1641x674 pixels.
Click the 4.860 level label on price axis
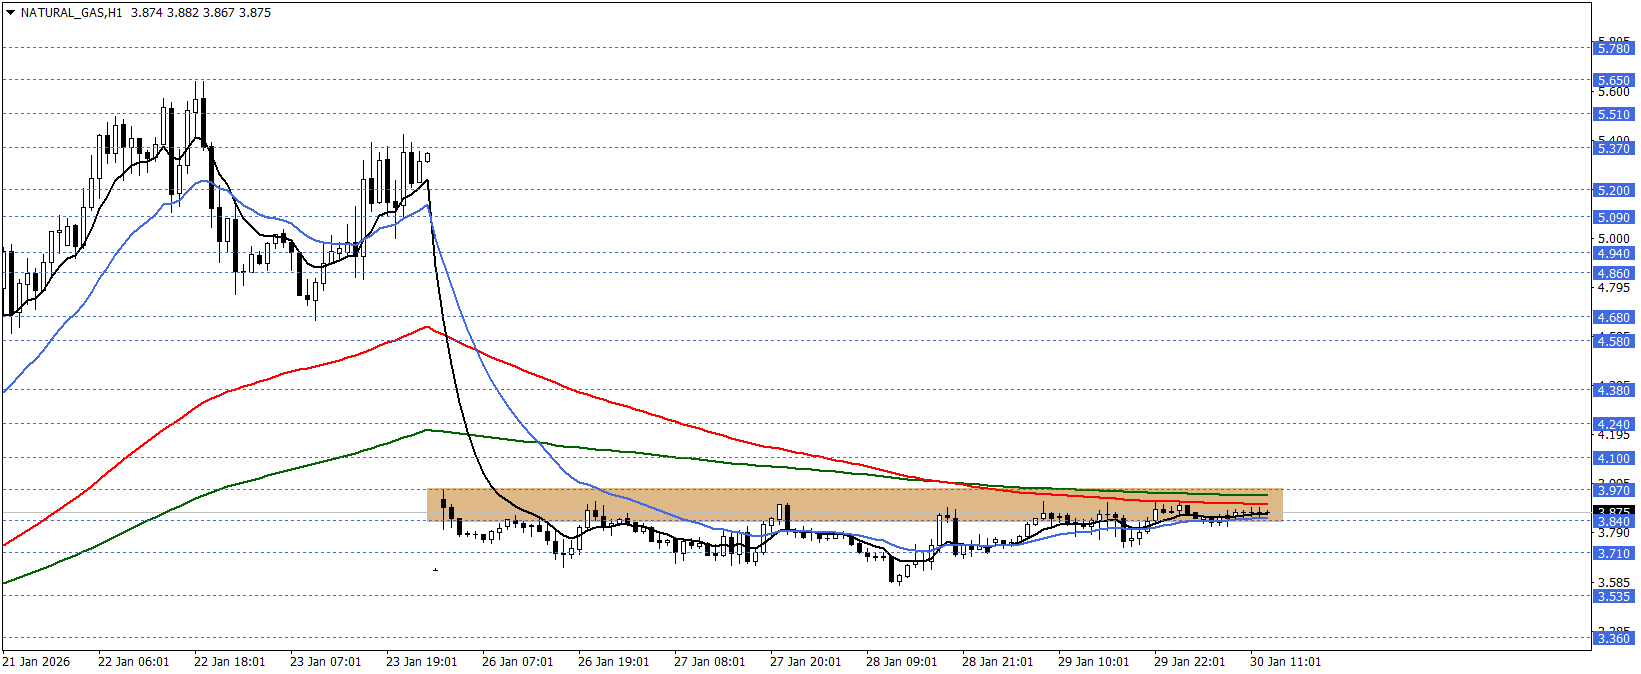coord(1612,273)
